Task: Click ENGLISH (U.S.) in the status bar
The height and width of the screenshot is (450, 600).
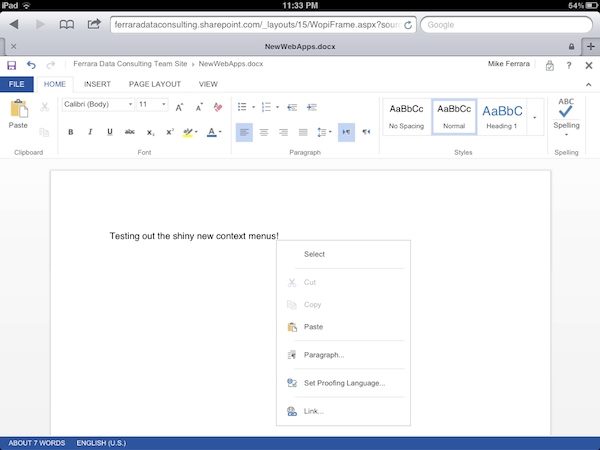Action: tap(101, 443)
